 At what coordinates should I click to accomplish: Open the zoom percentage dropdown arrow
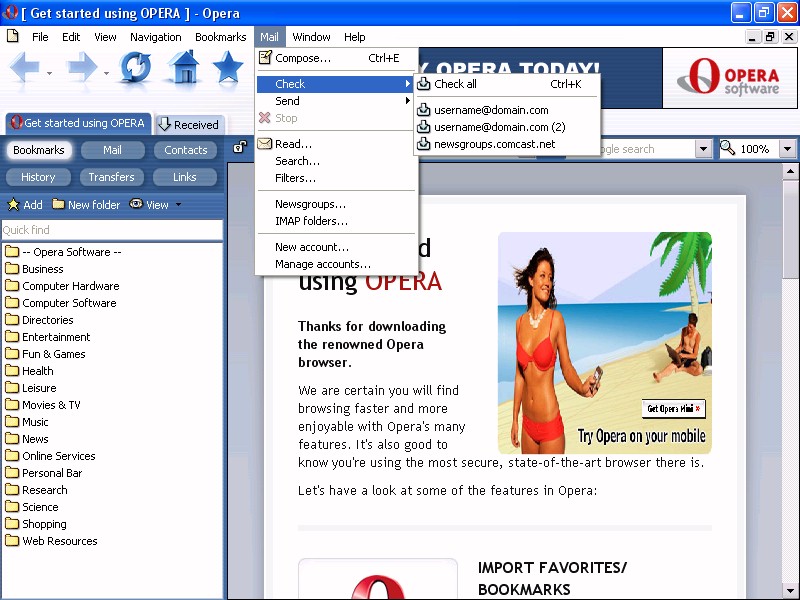(787, 149)
